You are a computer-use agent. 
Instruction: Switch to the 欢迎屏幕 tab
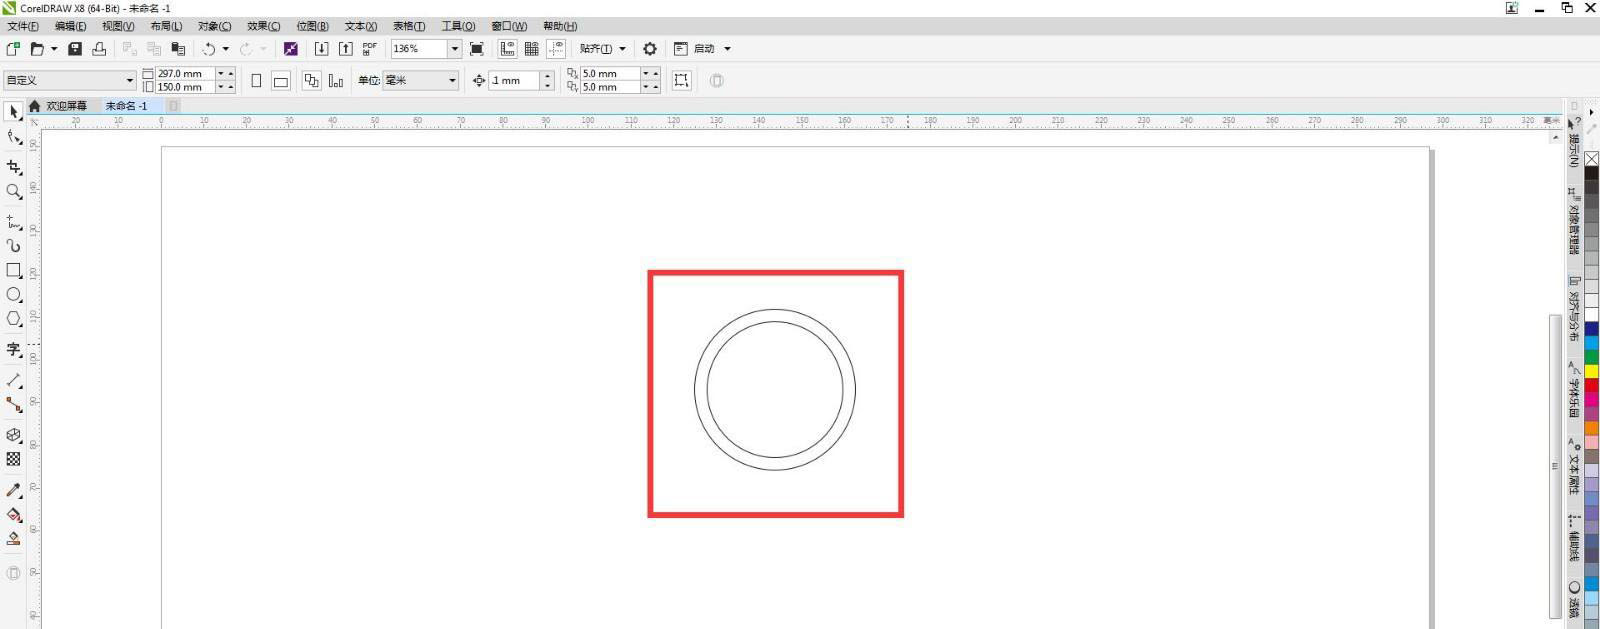(x=66, y=106)
